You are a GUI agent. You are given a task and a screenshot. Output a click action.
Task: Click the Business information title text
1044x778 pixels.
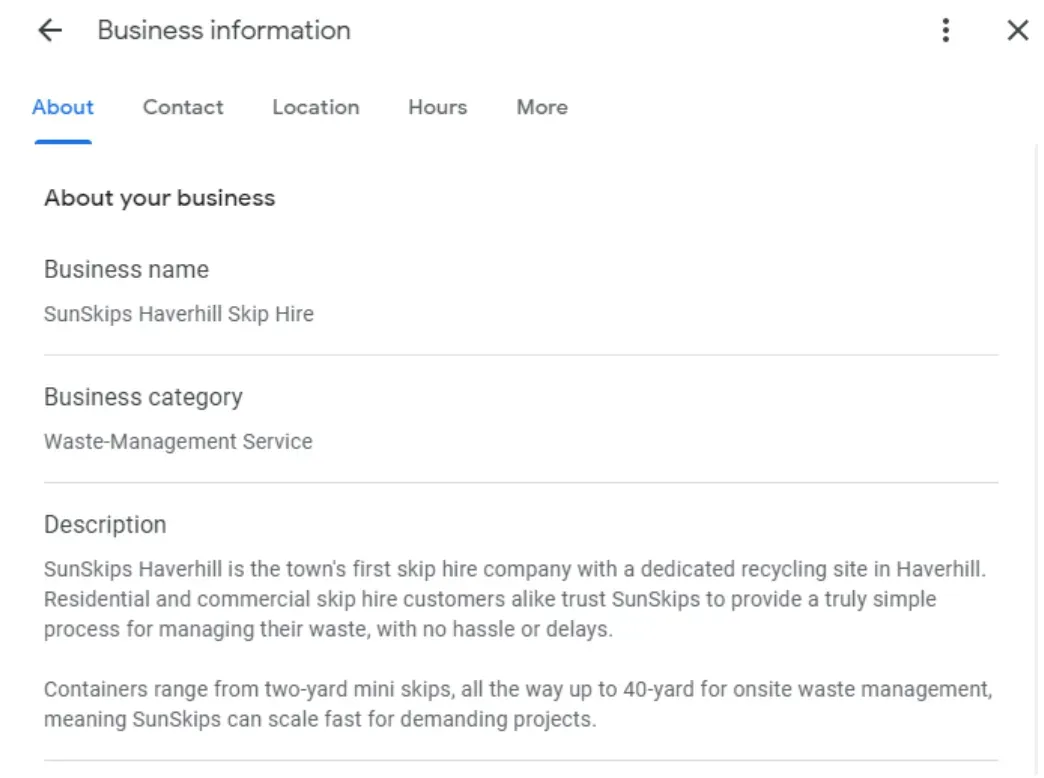tap(223, 30)
